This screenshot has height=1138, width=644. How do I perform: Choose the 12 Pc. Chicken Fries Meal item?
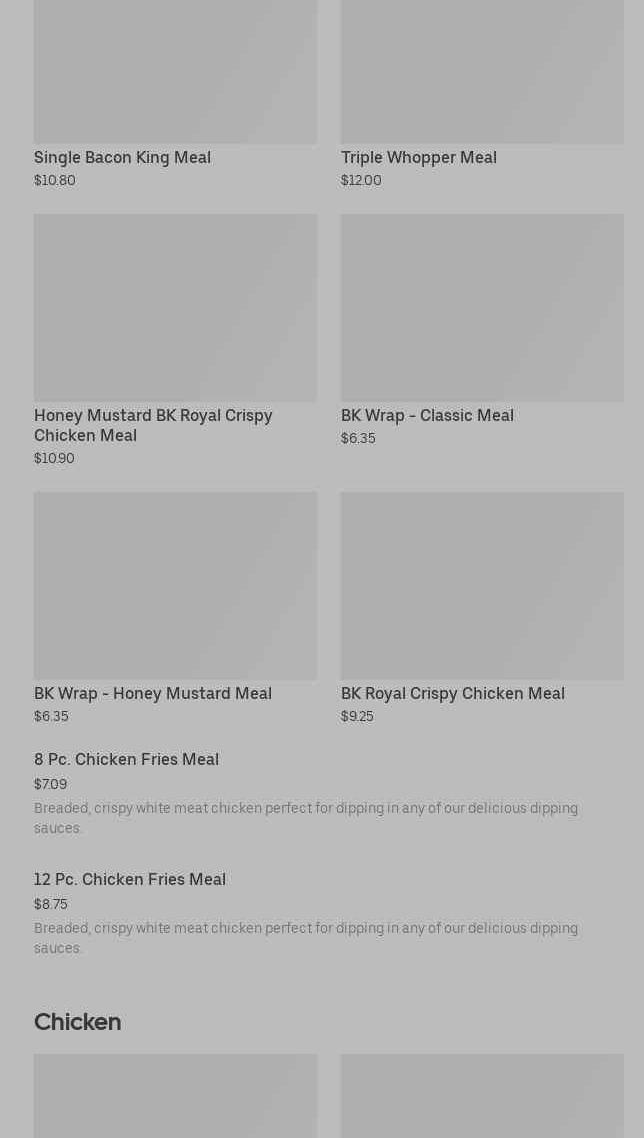tap(130, 880)
